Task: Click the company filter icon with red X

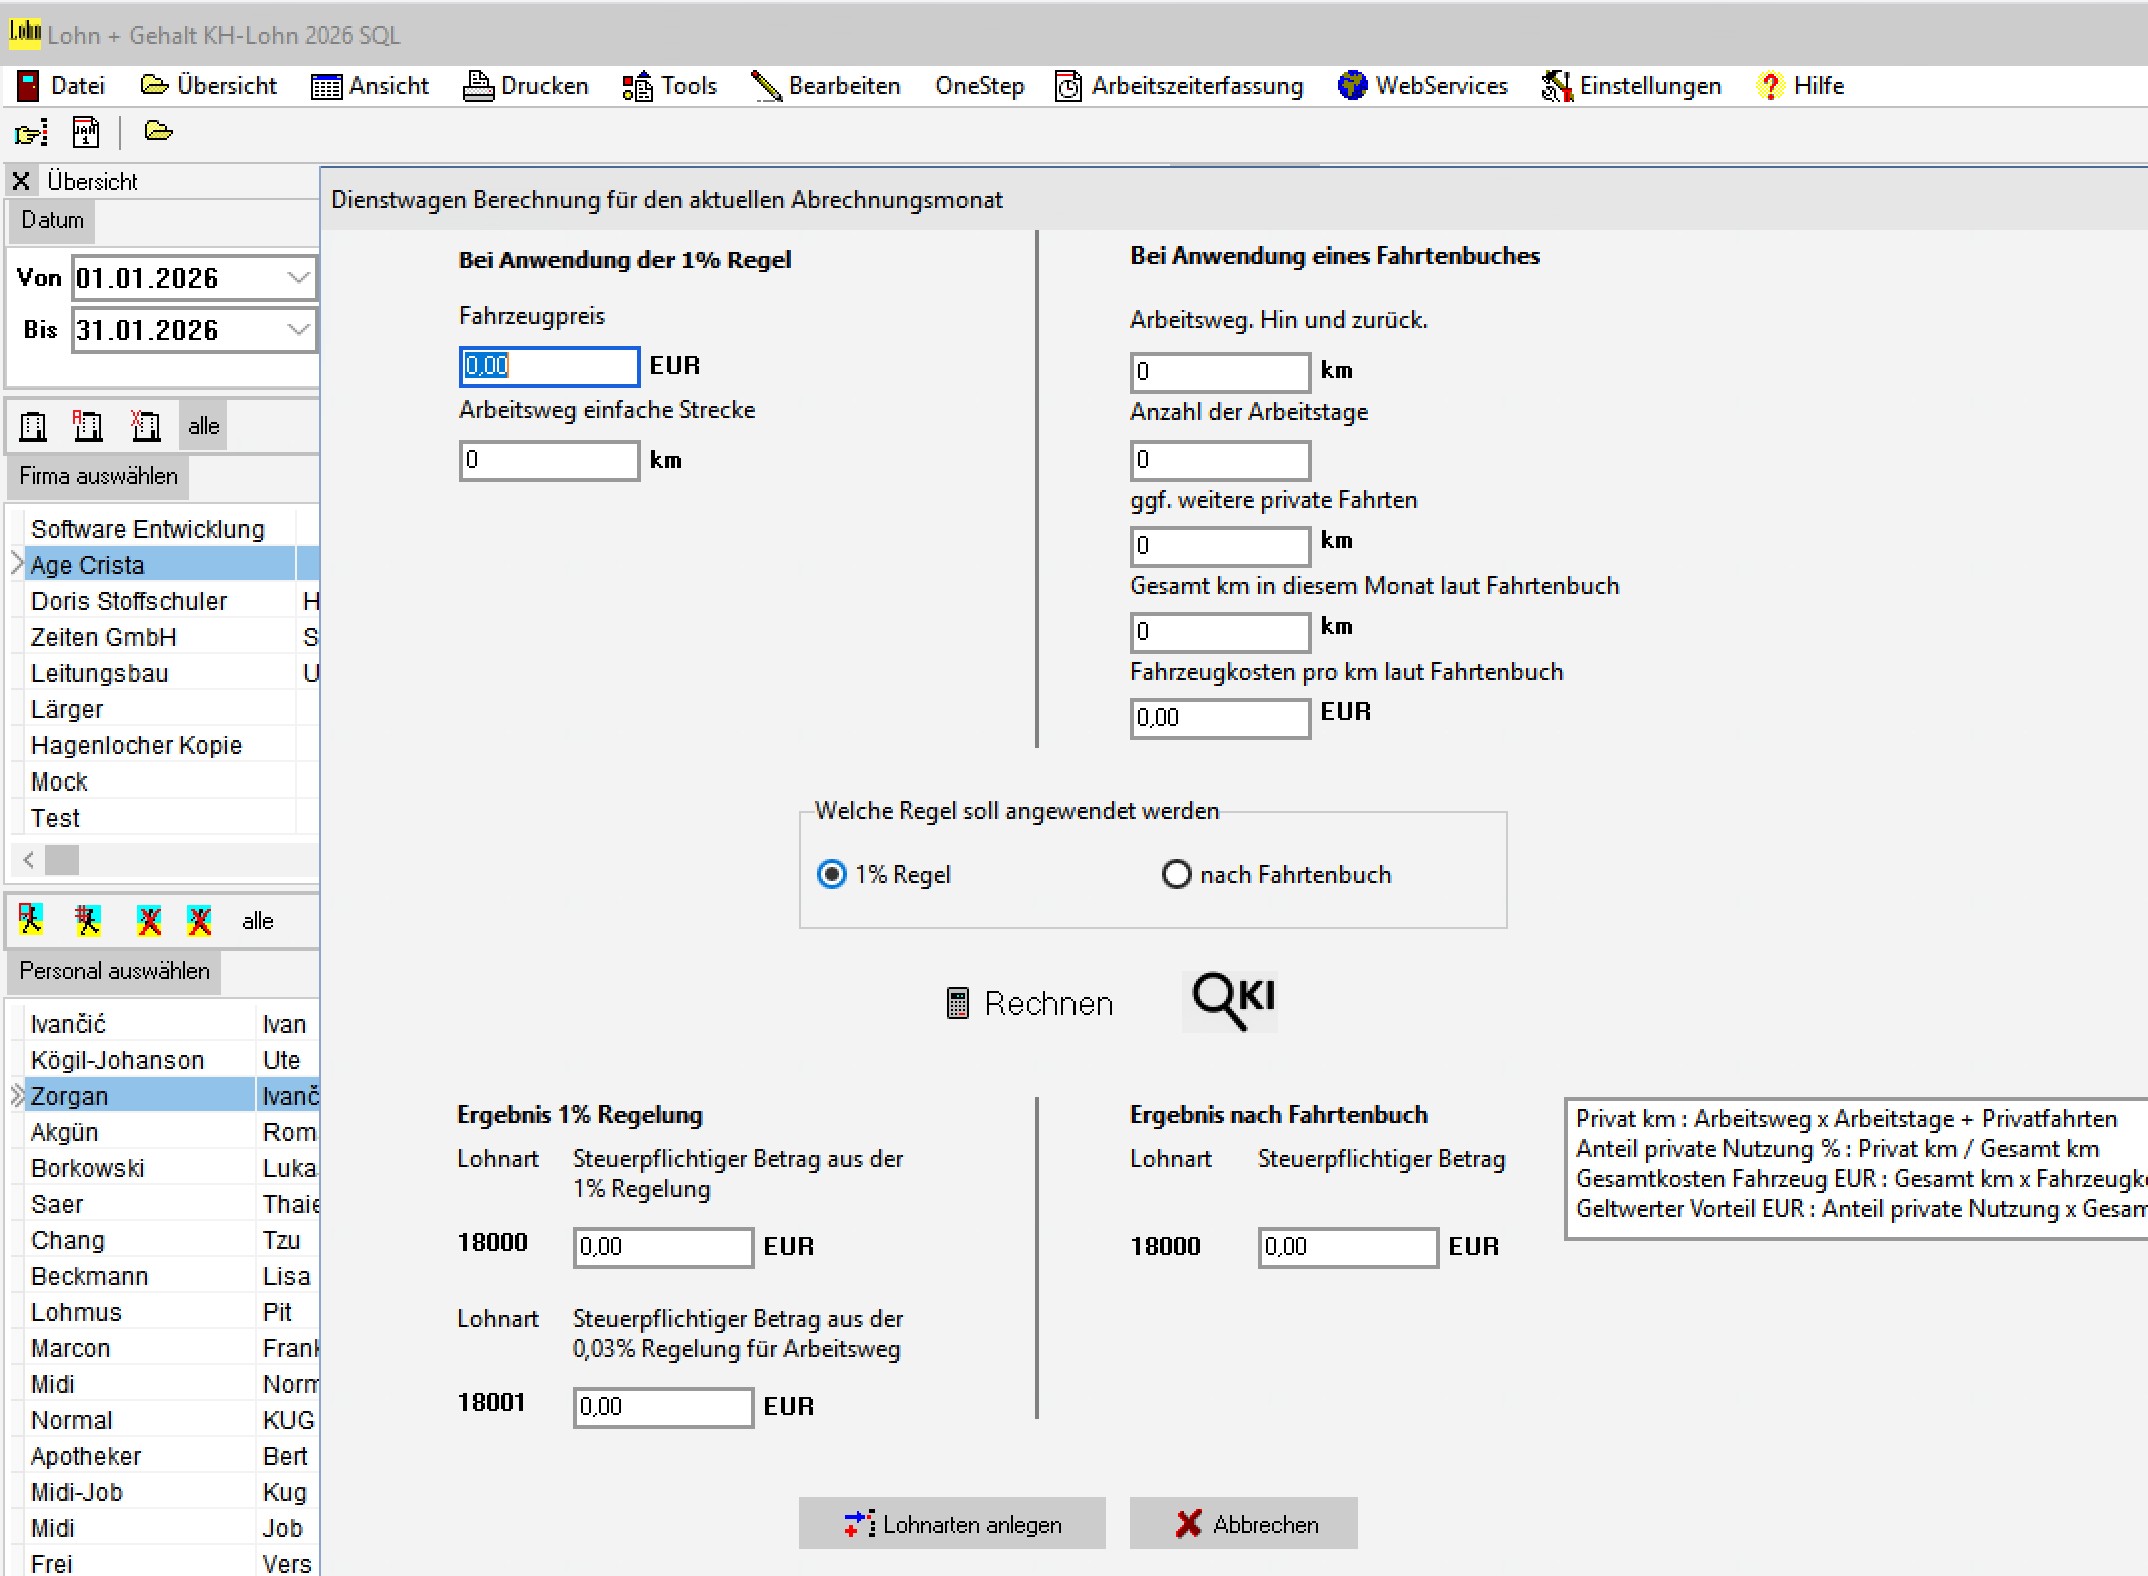Action: pyautogui.click(x=145, y=426)
